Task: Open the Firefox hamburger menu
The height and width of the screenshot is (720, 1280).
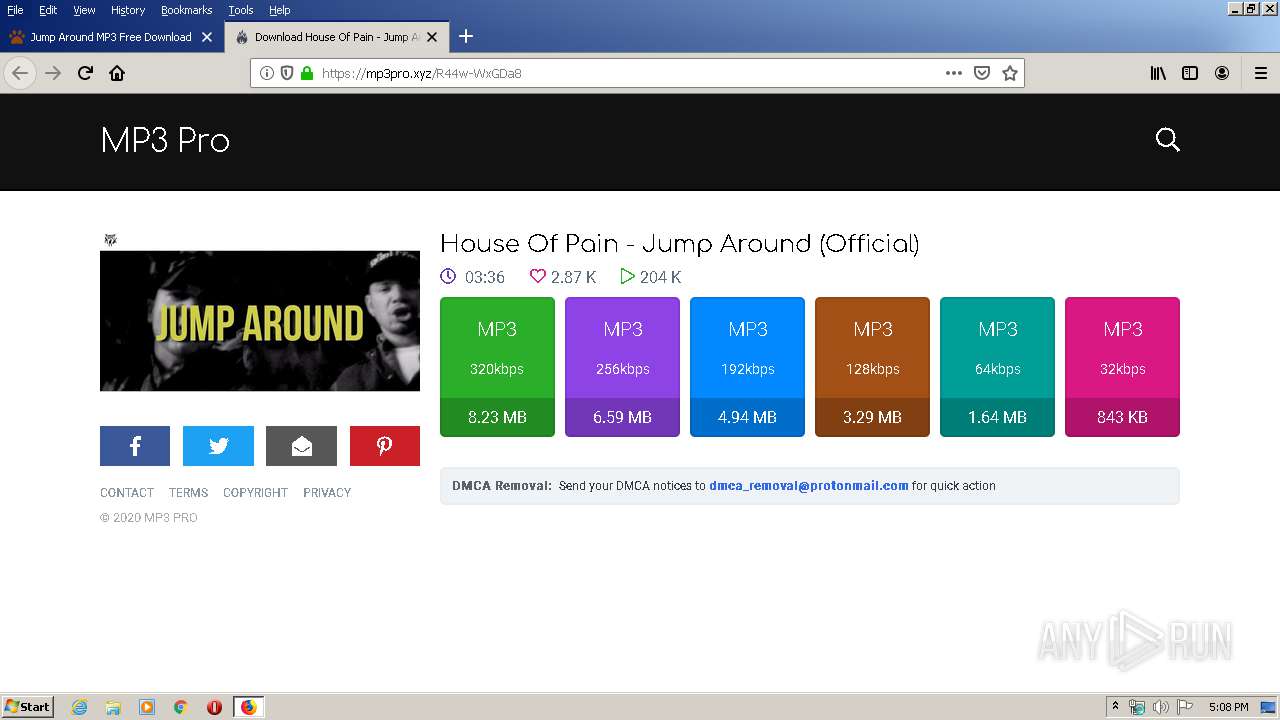Action: coord(1261,73)
